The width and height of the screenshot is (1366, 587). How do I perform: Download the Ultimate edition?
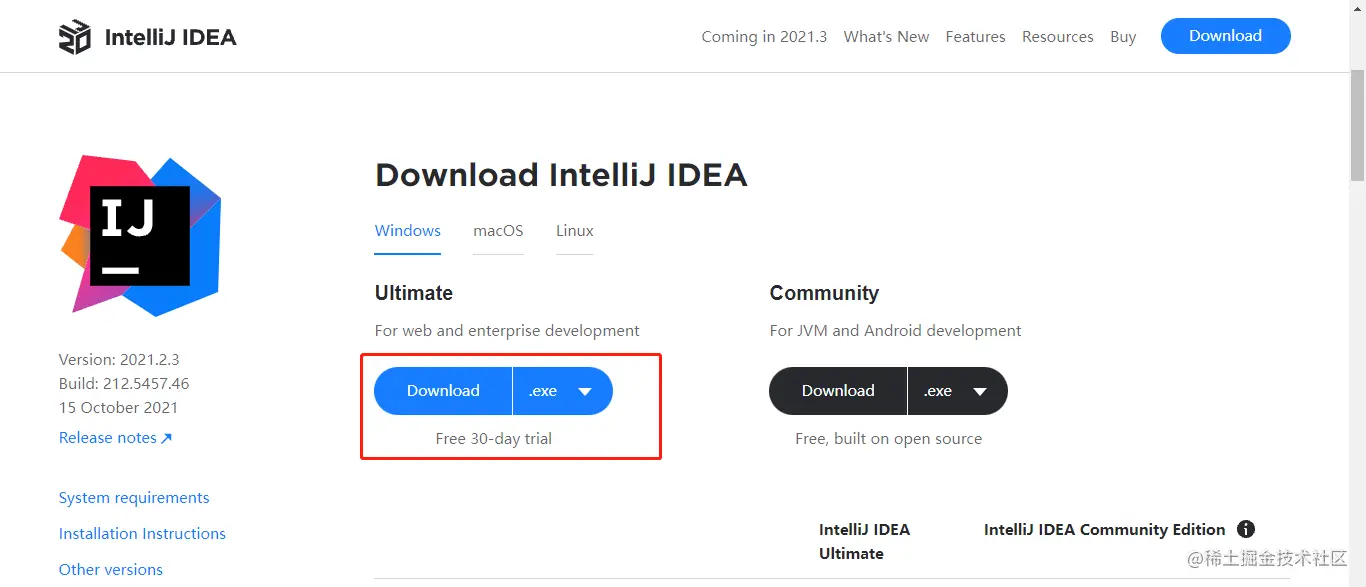coord(443,391)
